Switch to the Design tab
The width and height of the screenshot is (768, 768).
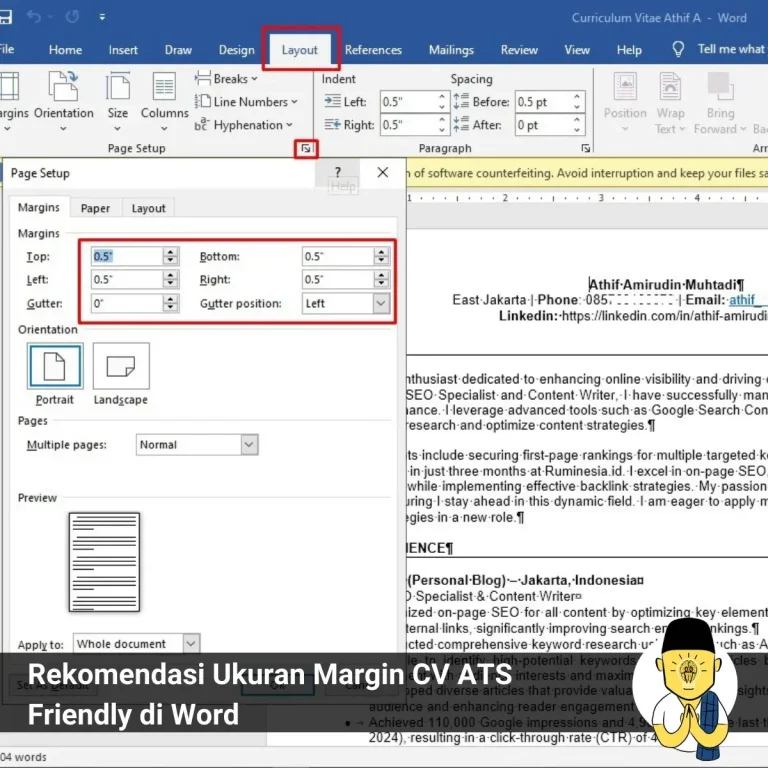point(237,50)
